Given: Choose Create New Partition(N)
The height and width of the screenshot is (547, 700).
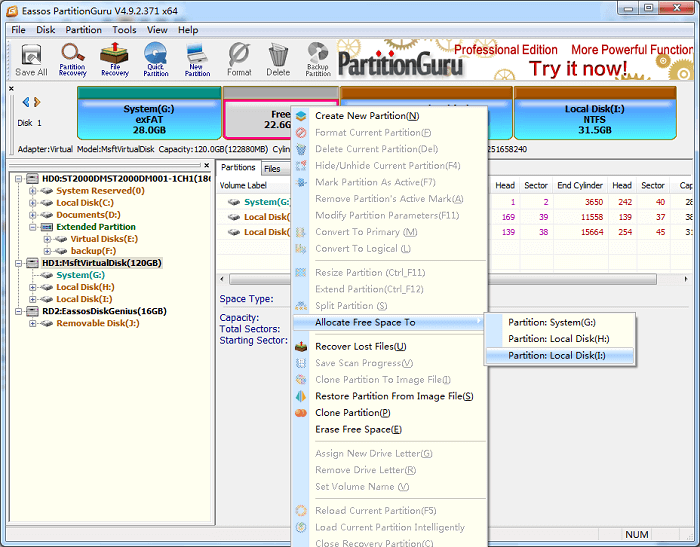Looking at the screenshot, I should coord(388,116).
